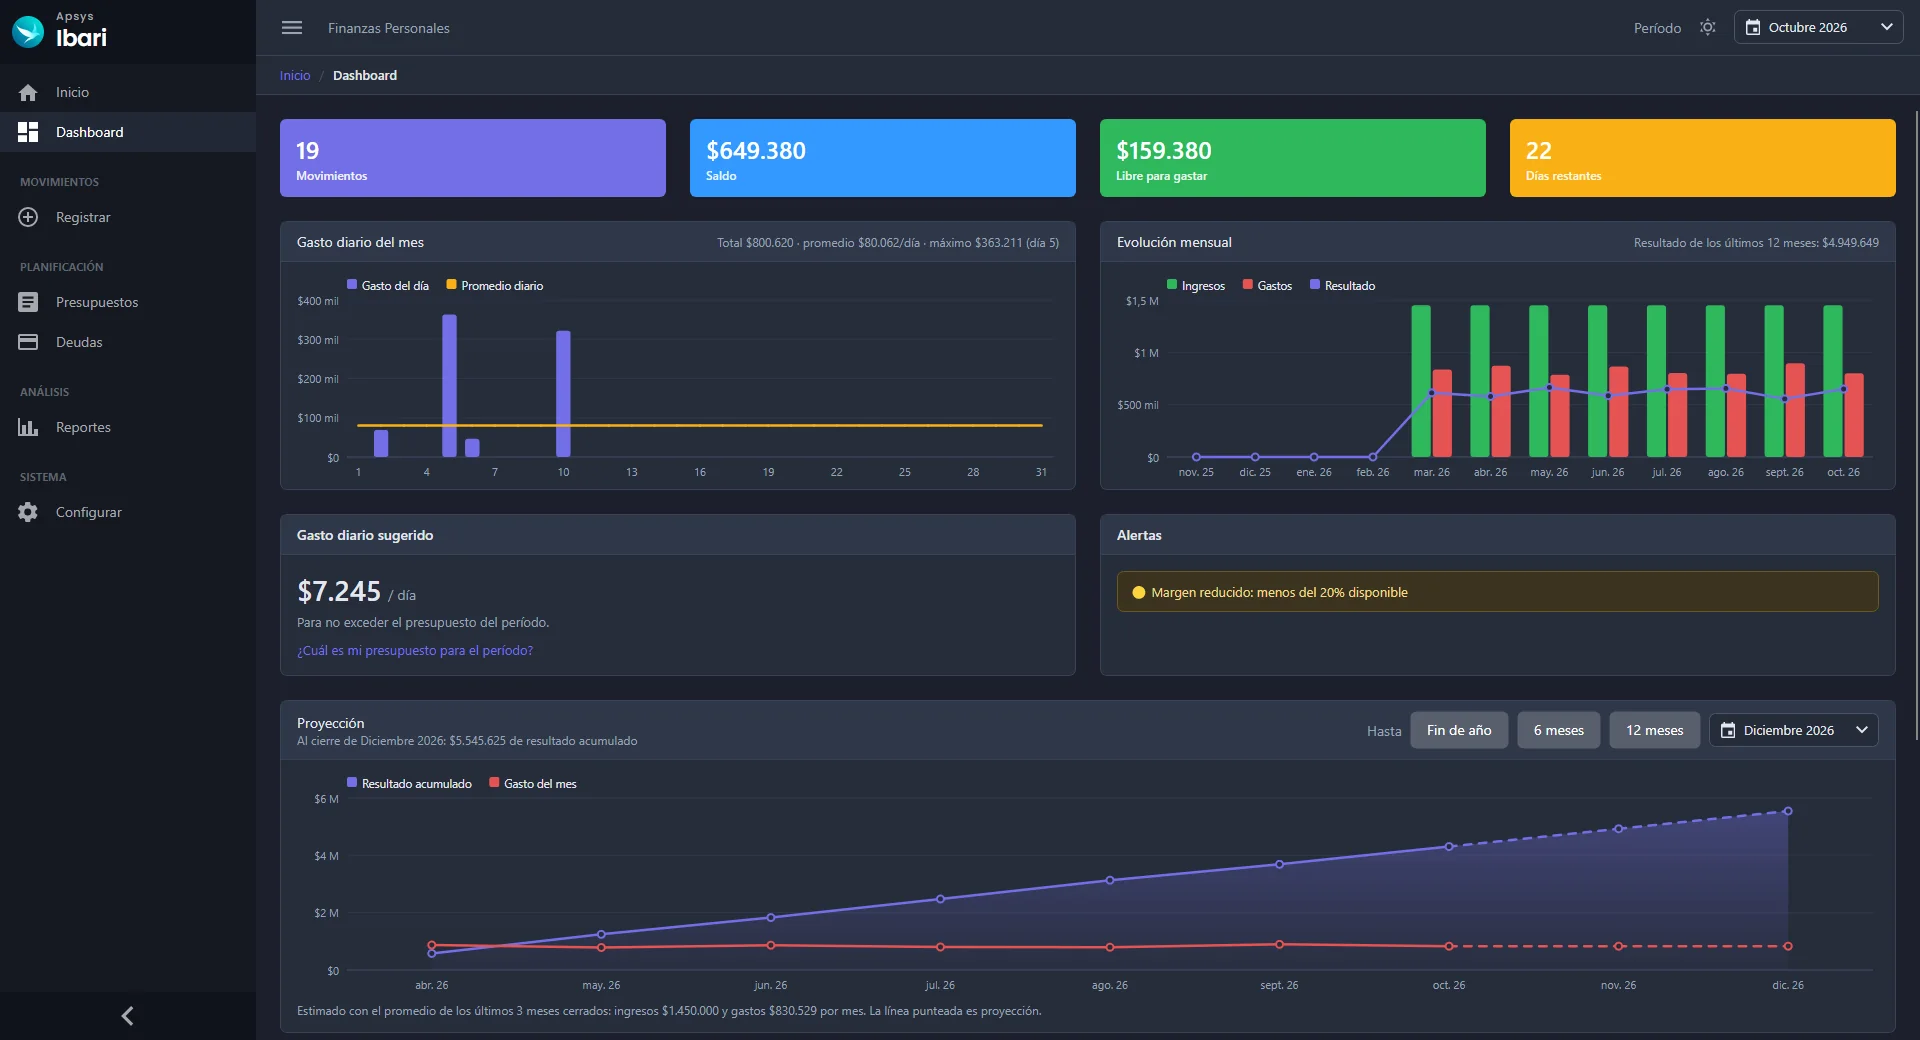Viewport: 1920px width, 1040px height.
Task: Click the calendar icon in Octubre 2026 selector
Action: tap(1753, 27)
